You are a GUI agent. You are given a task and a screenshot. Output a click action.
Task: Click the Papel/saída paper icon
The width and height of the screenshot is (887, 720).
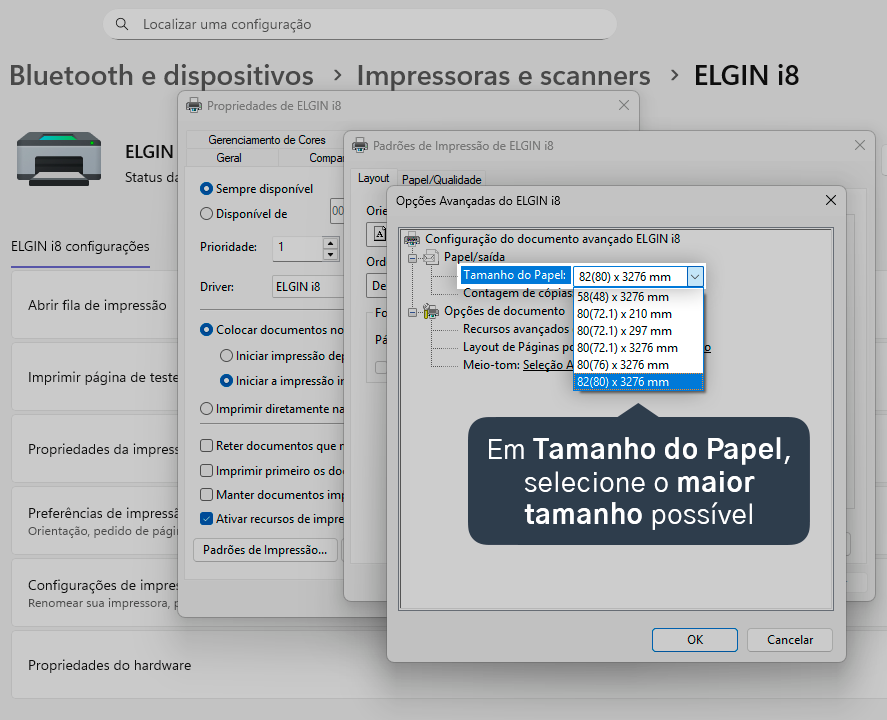pyautogui.click(x=431, y=257)
